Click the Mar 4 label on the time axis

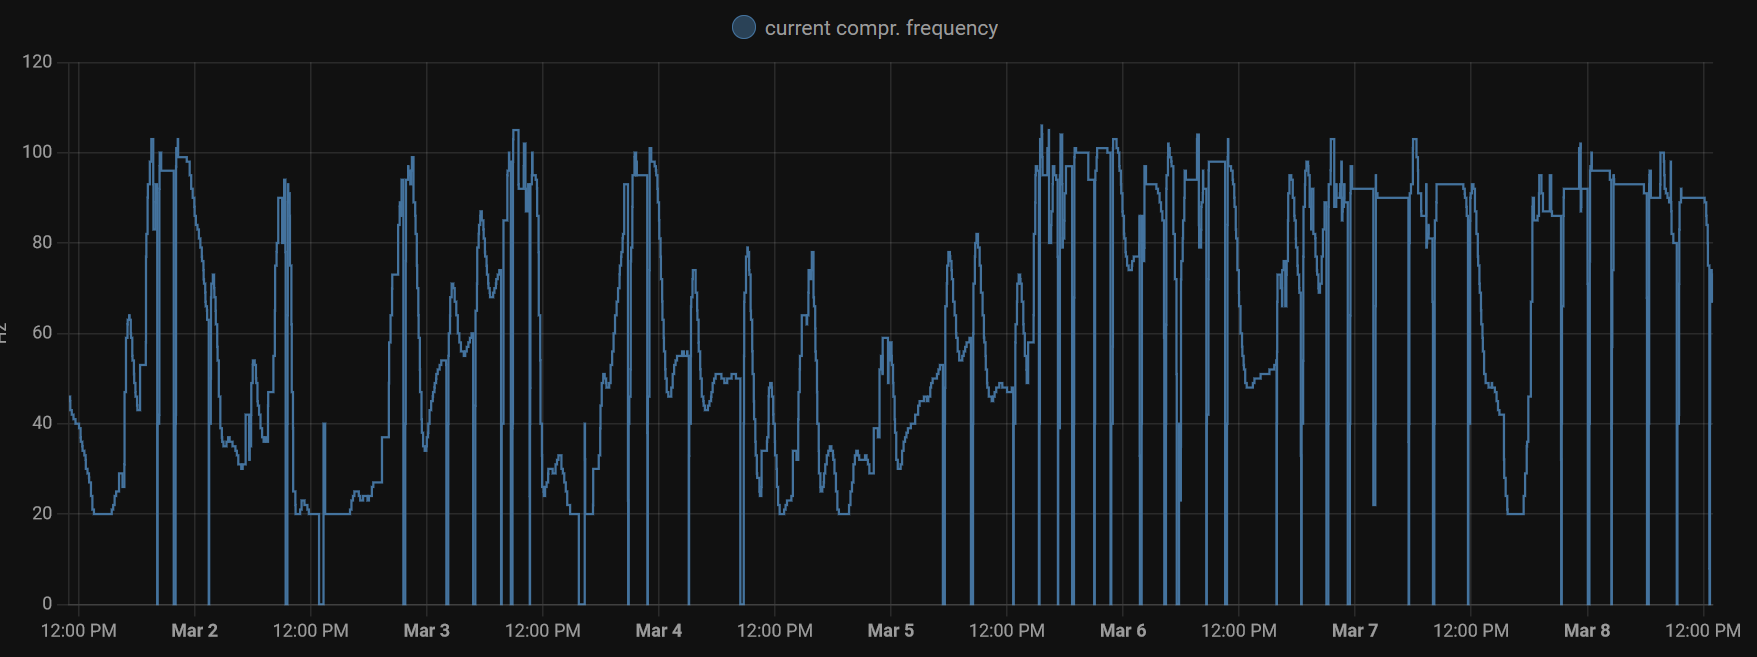pyautogui.click(x=658, y=630)
